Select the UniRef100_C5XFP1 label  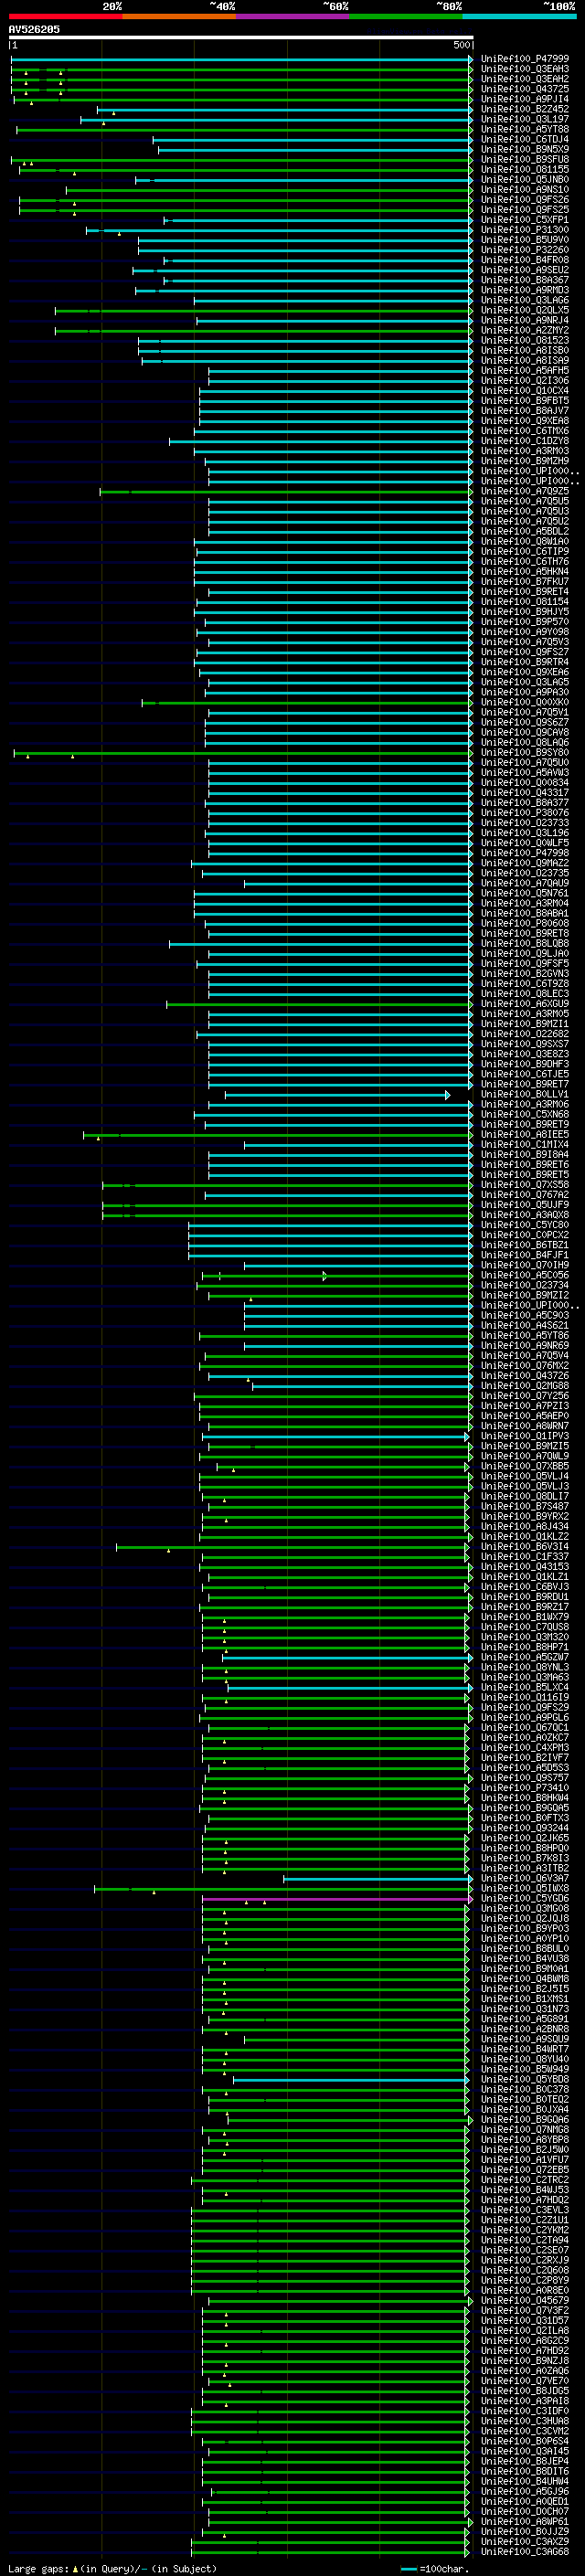[x=524, y=220]
